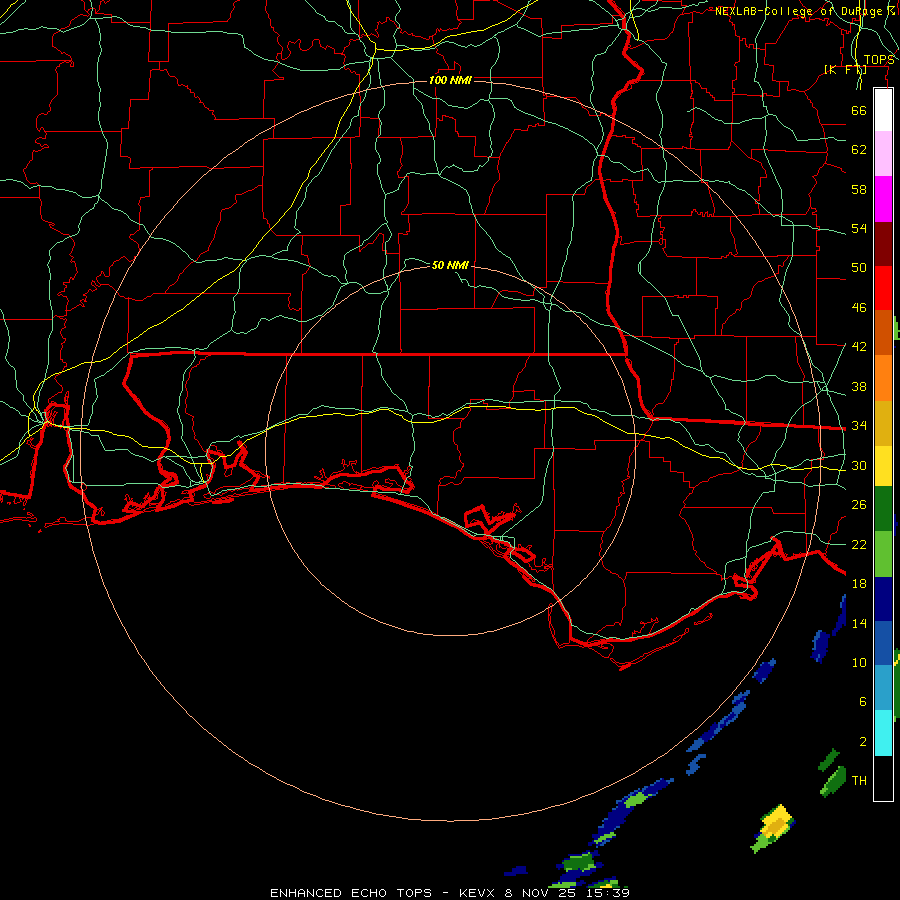This screenshot has width=900, height=900.
Task: Click the legend value '62'
Action: (859, 150)
